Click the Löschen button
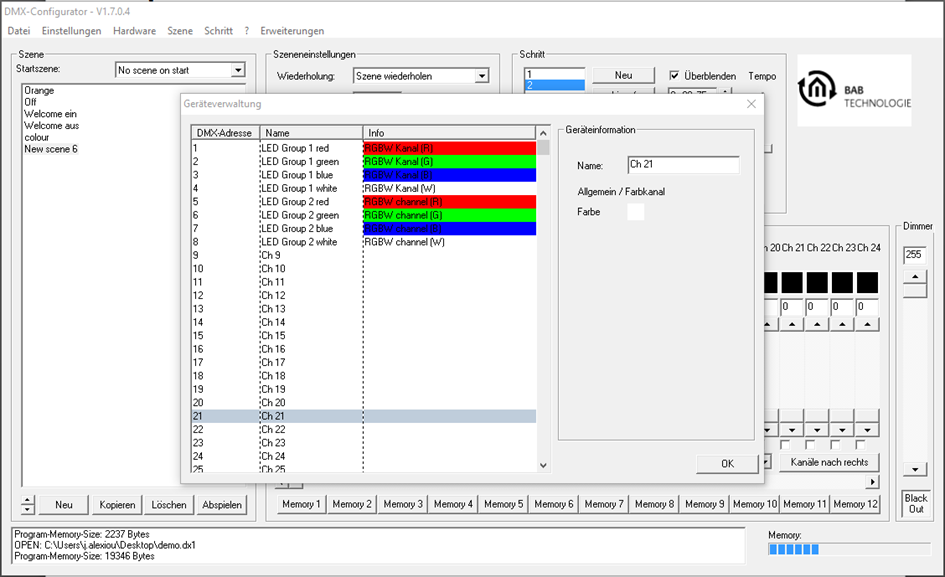The width and height of the screenshot is (945, 577). click(169, 505)
